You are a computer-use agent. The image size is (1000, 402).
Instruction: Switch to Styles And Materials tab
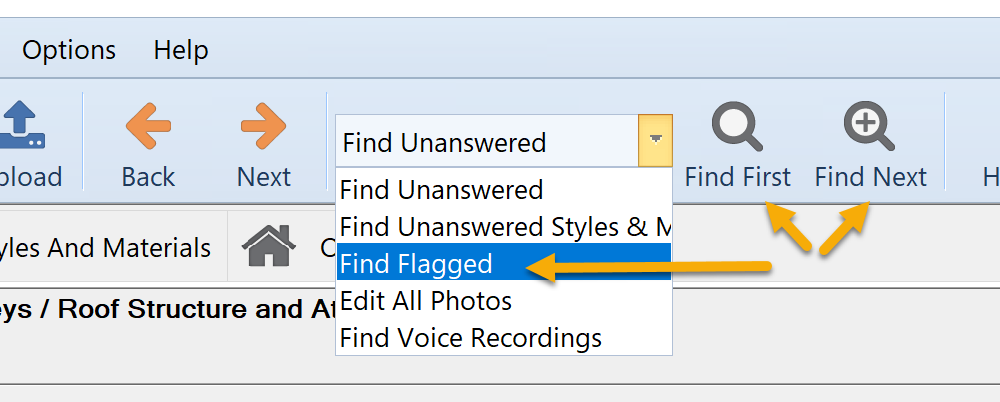tap(105, 248)
